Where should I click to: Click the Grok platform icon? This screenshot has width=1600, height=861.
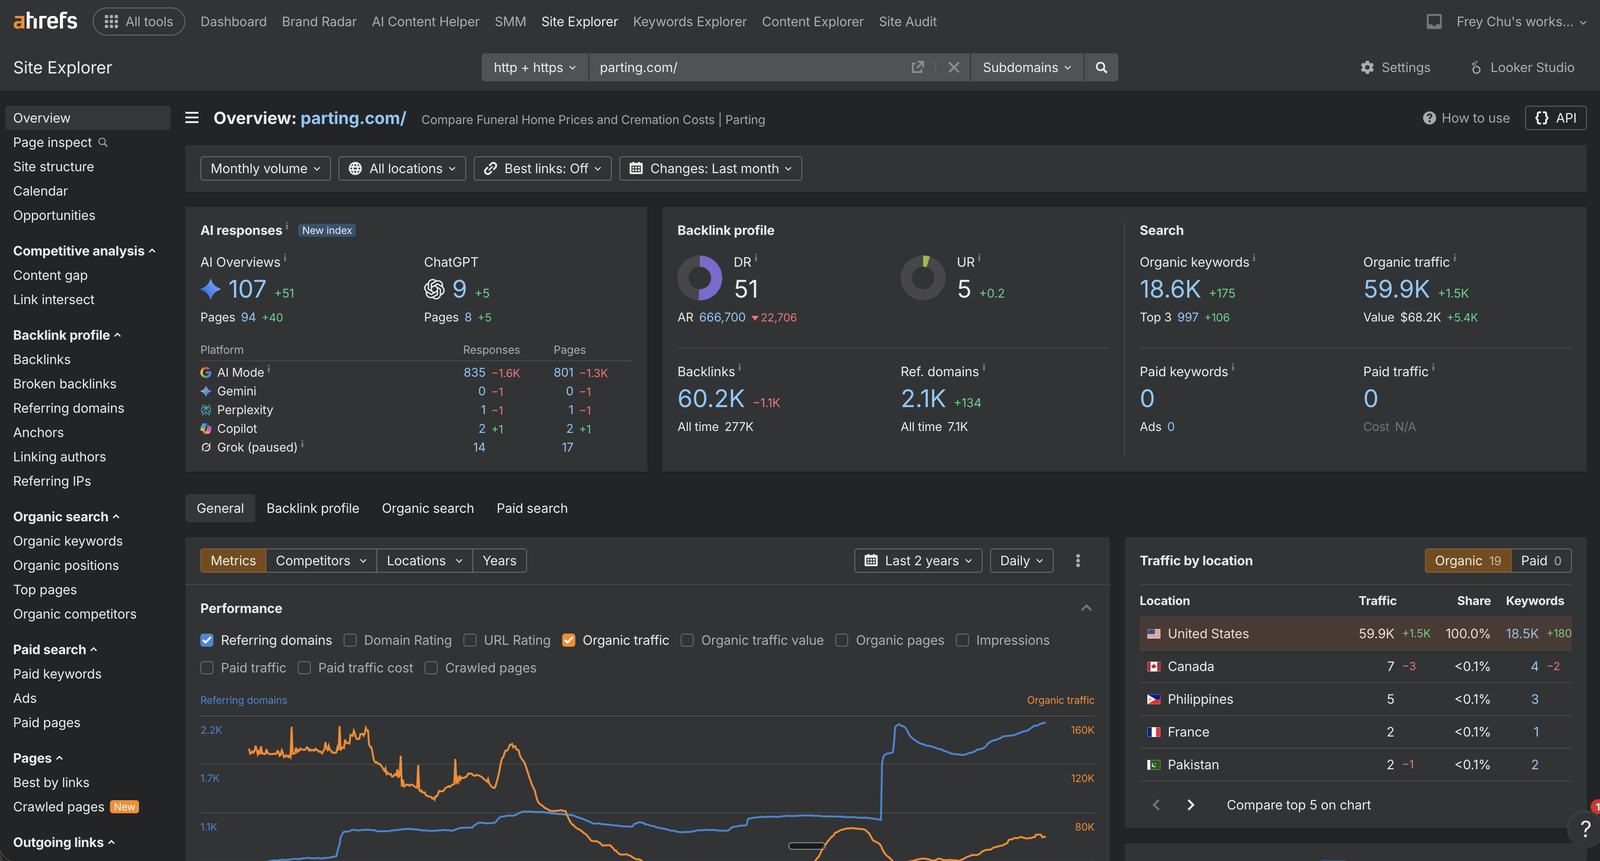coord(206,447)
